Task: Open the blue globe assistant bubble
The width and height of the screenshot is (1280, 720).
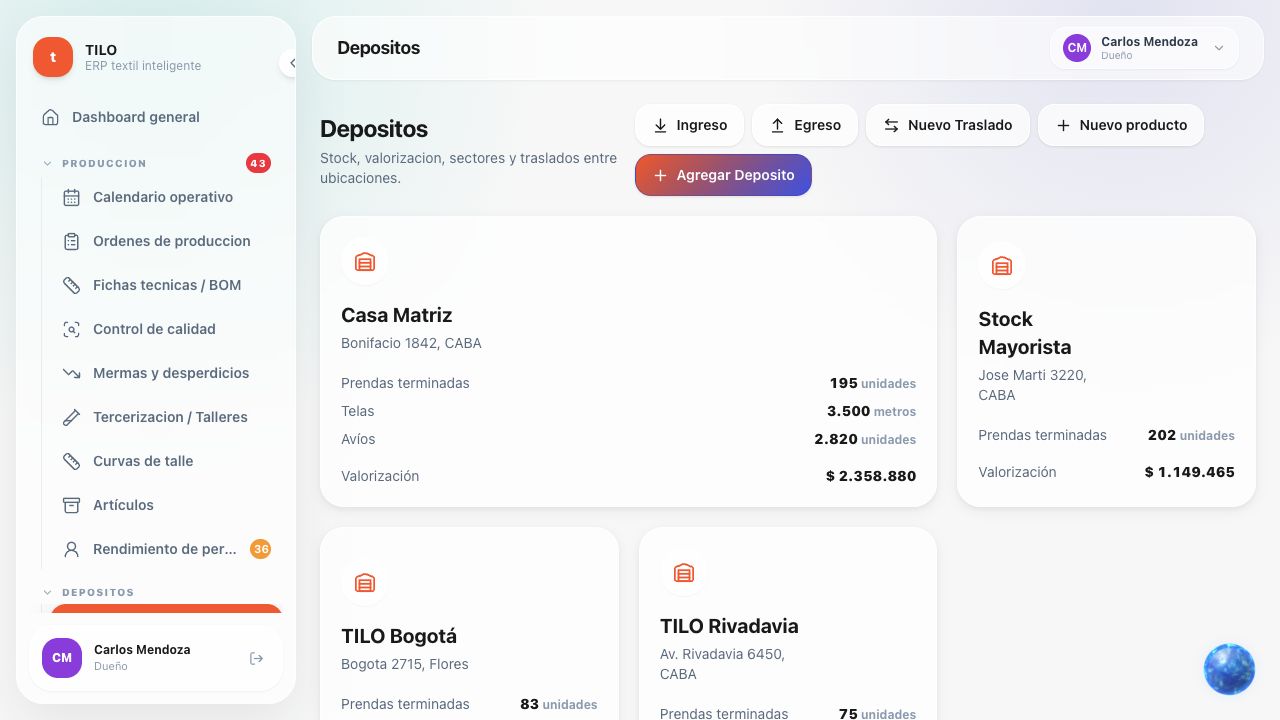Action: [x=1229, y=669]
